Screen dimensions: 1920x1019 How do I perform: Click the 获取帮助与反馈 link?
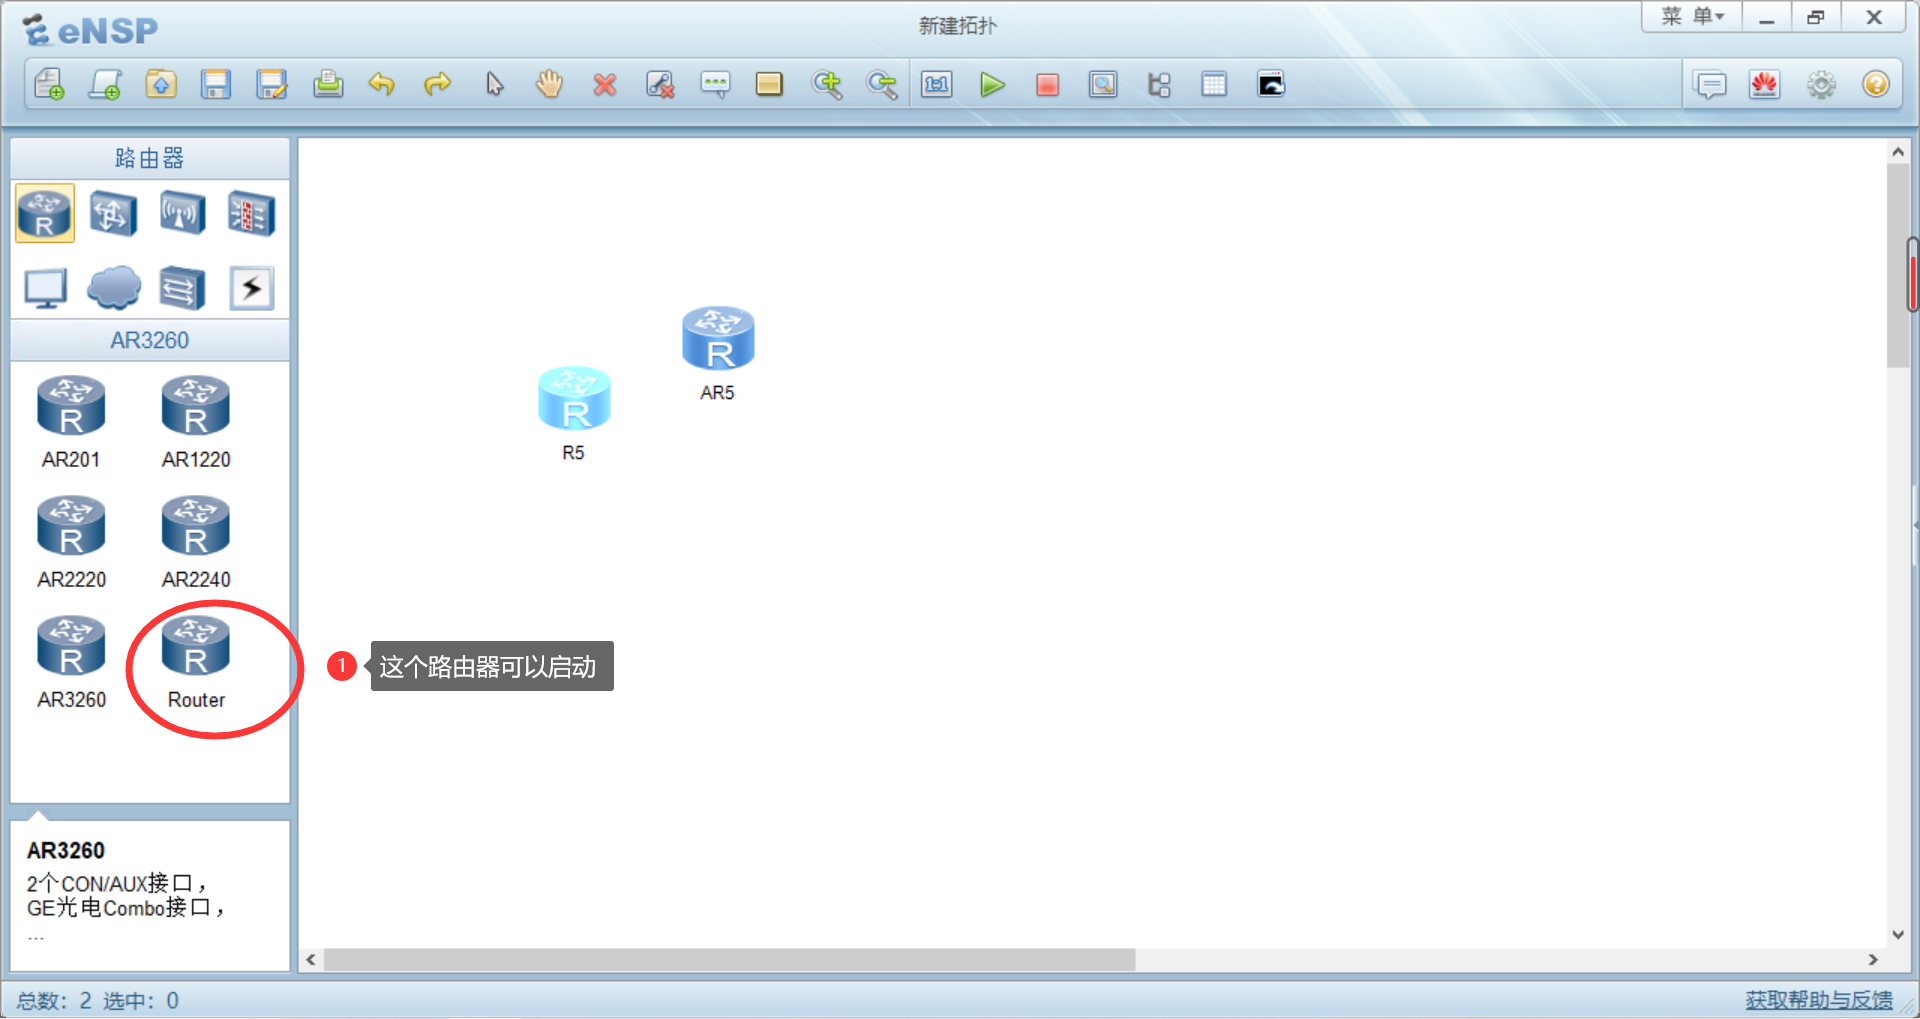[x=1818, y=1000]
